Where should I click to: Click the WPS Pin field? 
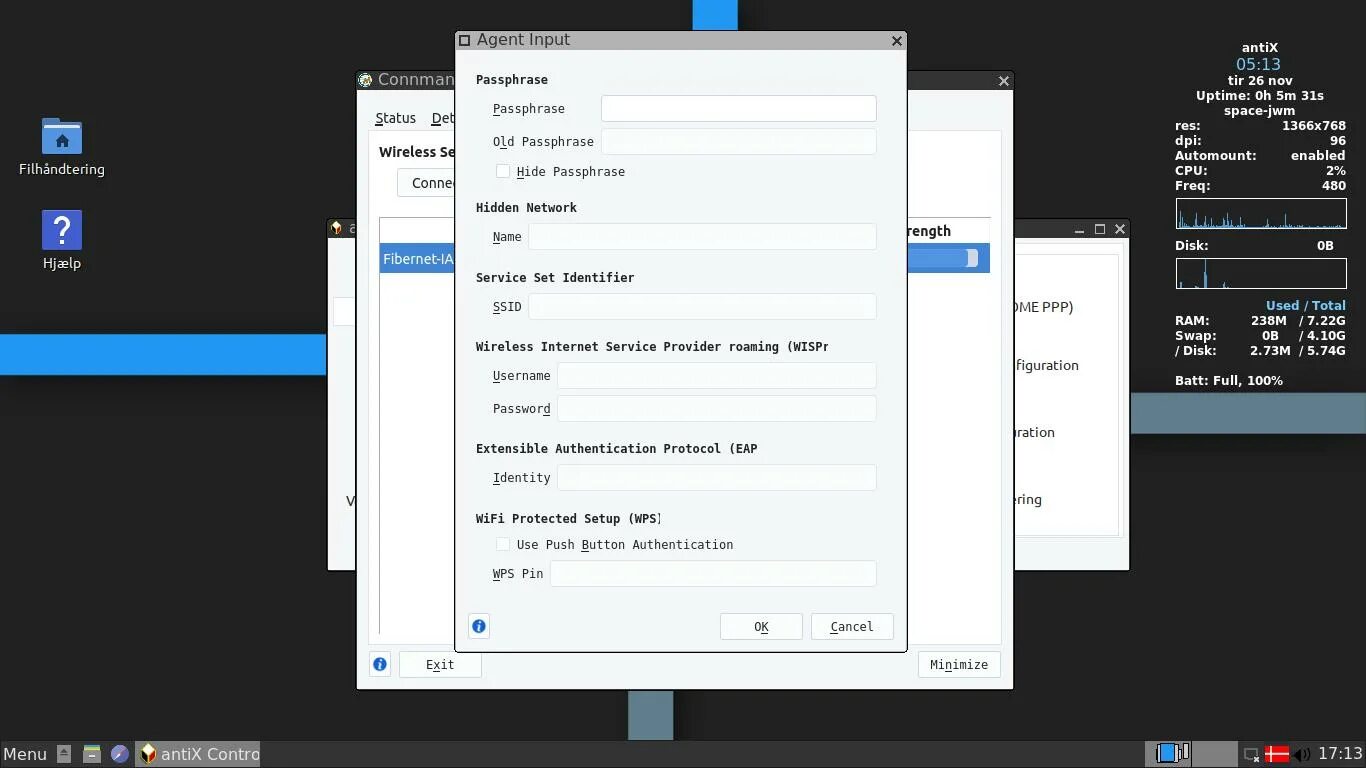tap(713, 573)
